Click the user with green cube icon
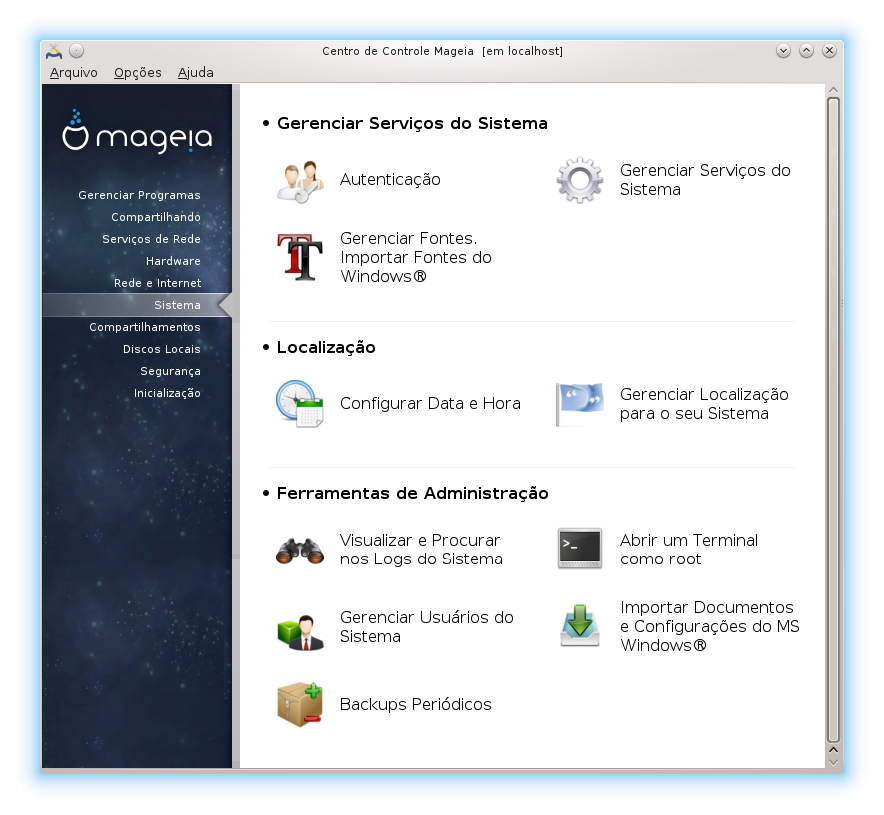The width and height of the screenshot is (884, 815). [300, 632]
